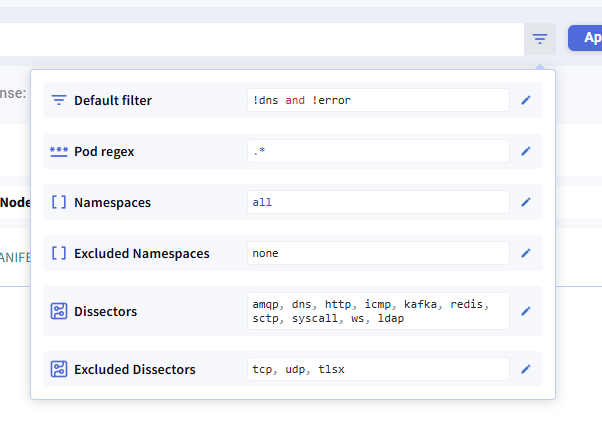602x423 pixels.
Task: Click the blue Apply button
Action: (x=585, y=38)
